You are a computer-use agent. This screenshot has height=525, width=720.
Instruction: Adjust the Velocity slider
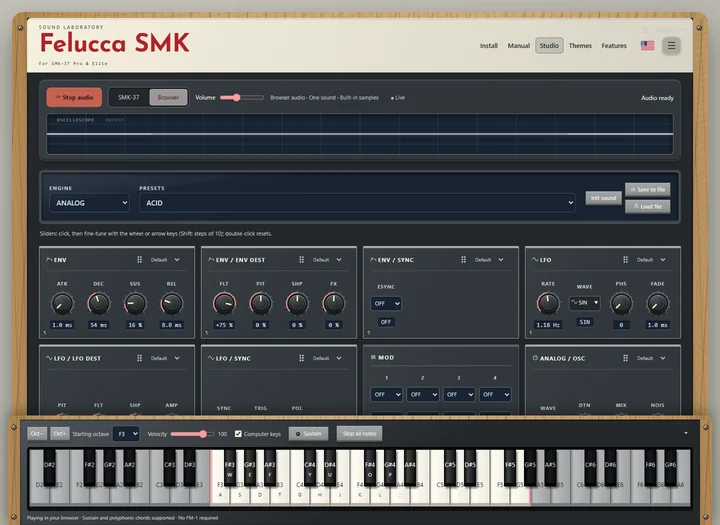tap(192, 434)
